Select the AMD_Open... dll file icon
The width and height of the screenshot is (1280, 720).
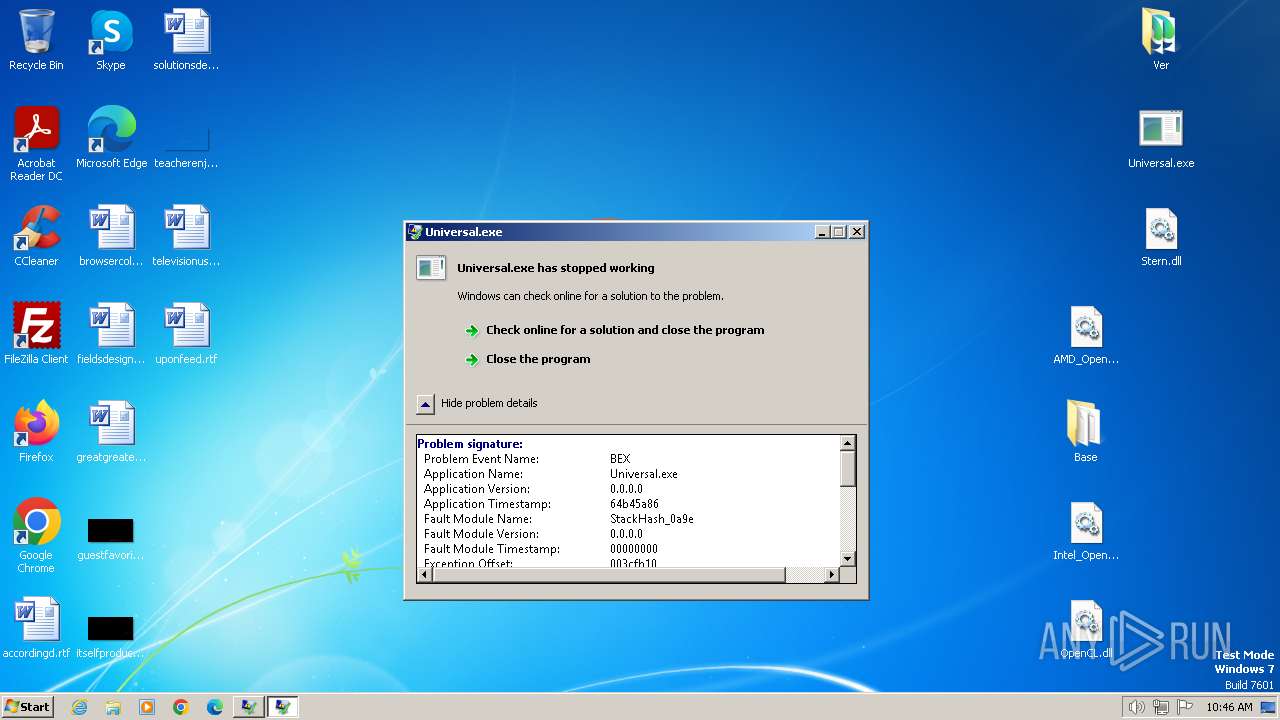[x=1086, y=333]
